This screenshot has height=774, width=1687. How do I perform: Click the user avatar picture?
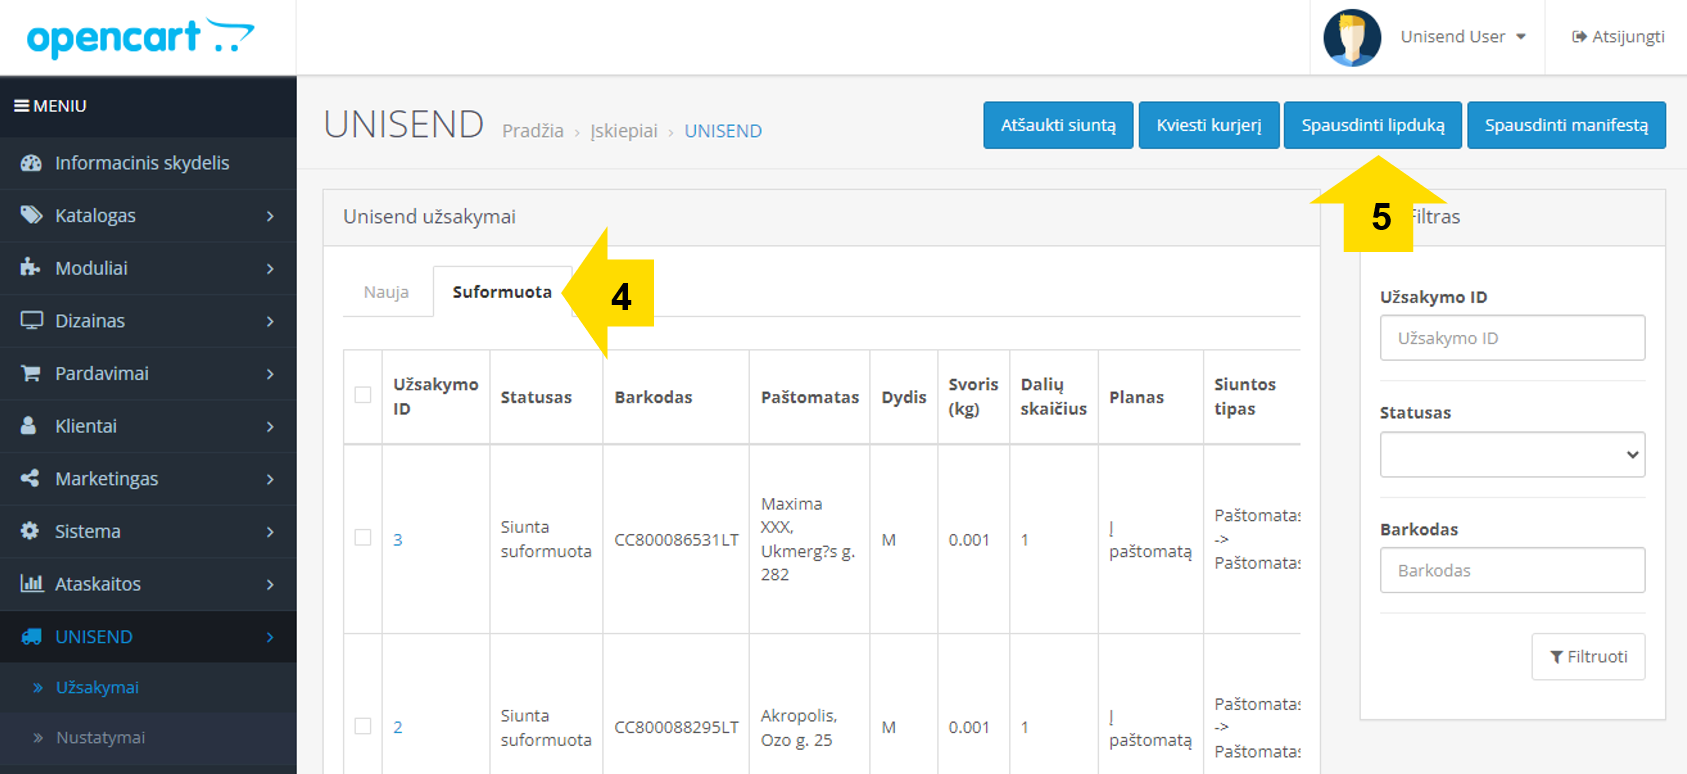1352,38
